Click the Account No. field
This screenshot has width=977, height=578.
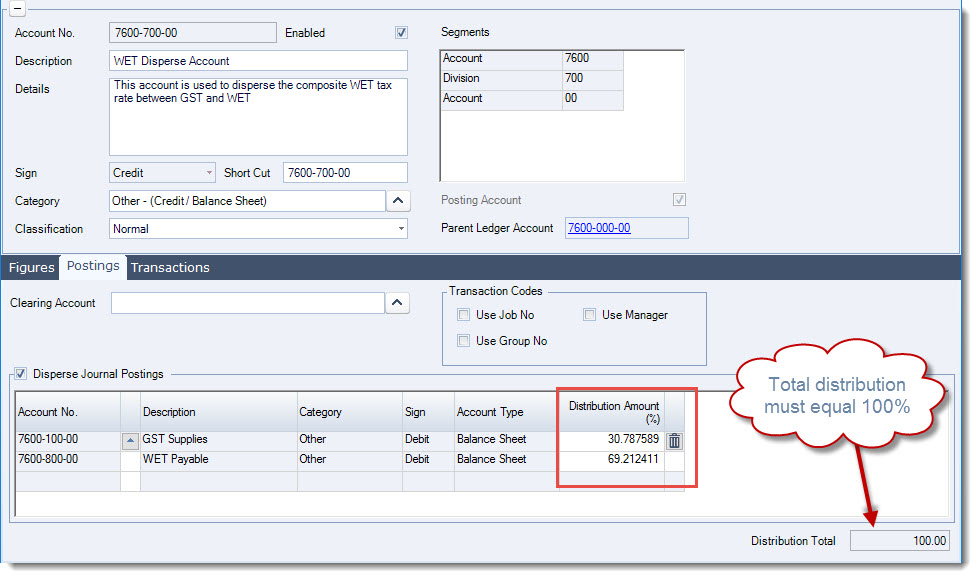193,32
